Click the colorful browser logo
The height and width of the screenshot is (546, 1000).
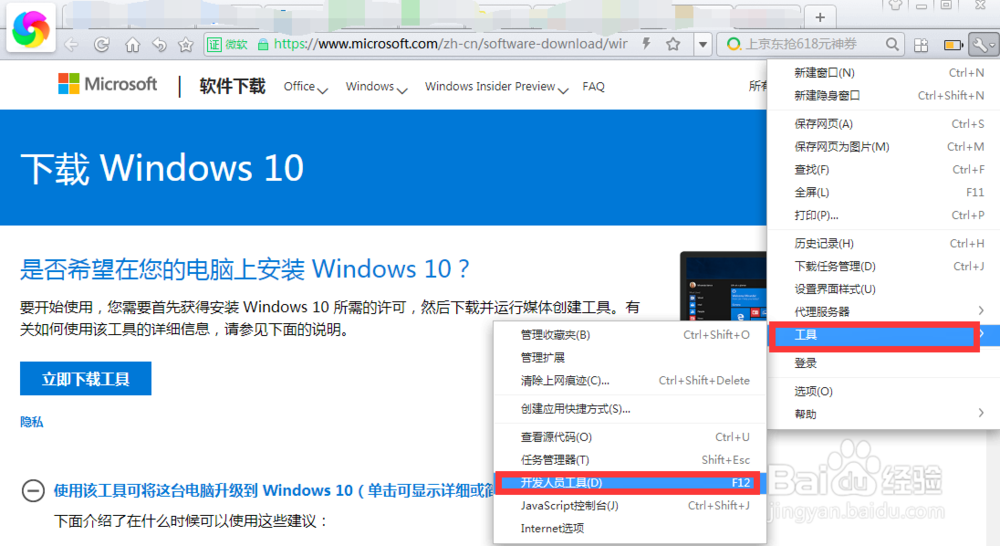[31, 29]
